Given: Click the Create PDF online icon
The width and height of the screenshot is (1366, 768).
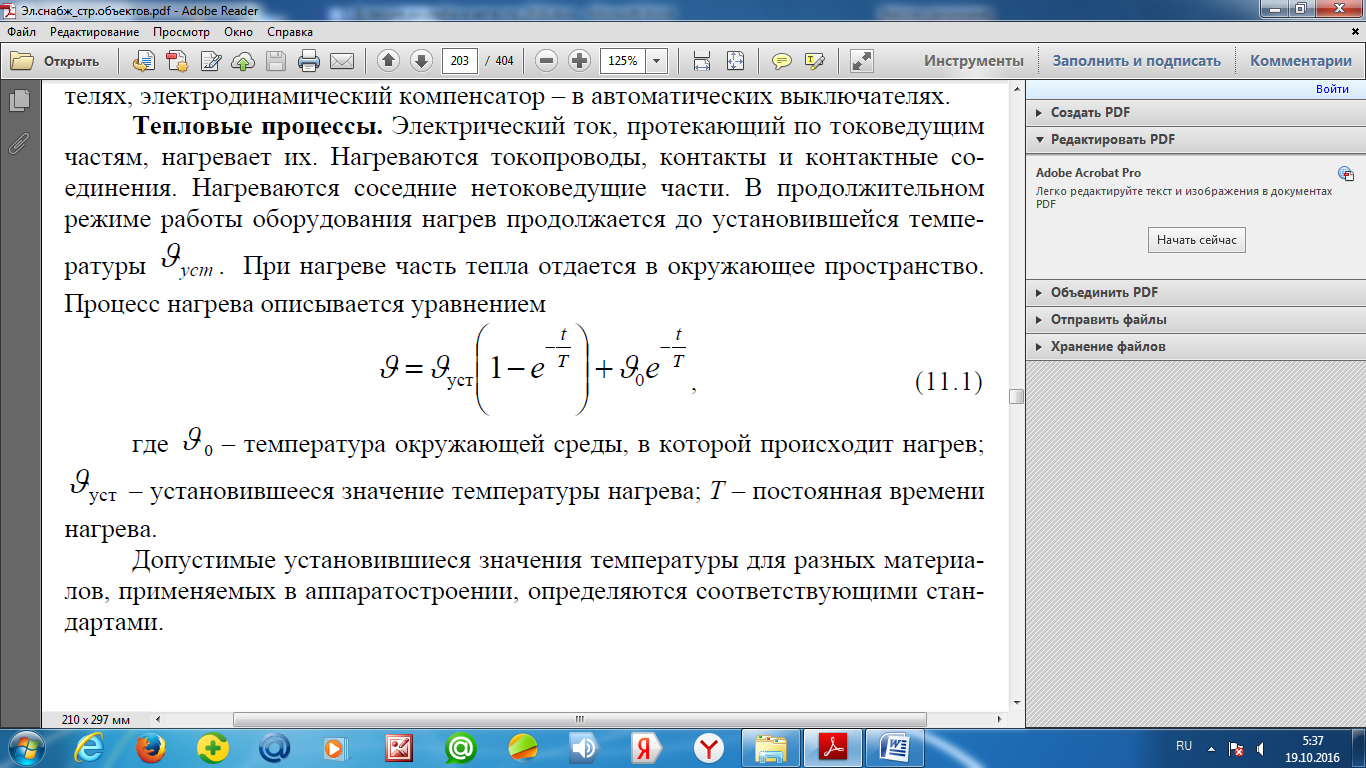Looking at the screenshot, I should click(x=177, y=61).
